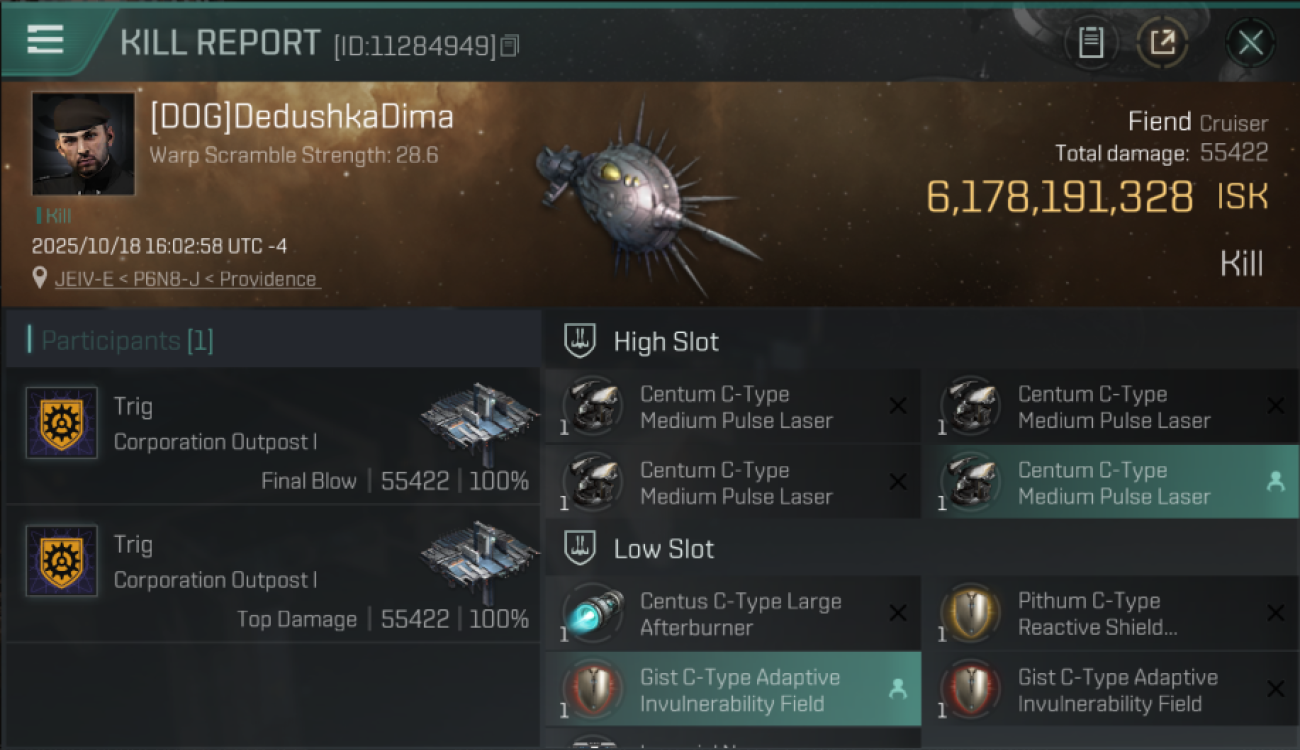Click the Centus C-Type Large Afterburner icon
The height and width of the screenshot is (750, 1300).
[592, 614]
